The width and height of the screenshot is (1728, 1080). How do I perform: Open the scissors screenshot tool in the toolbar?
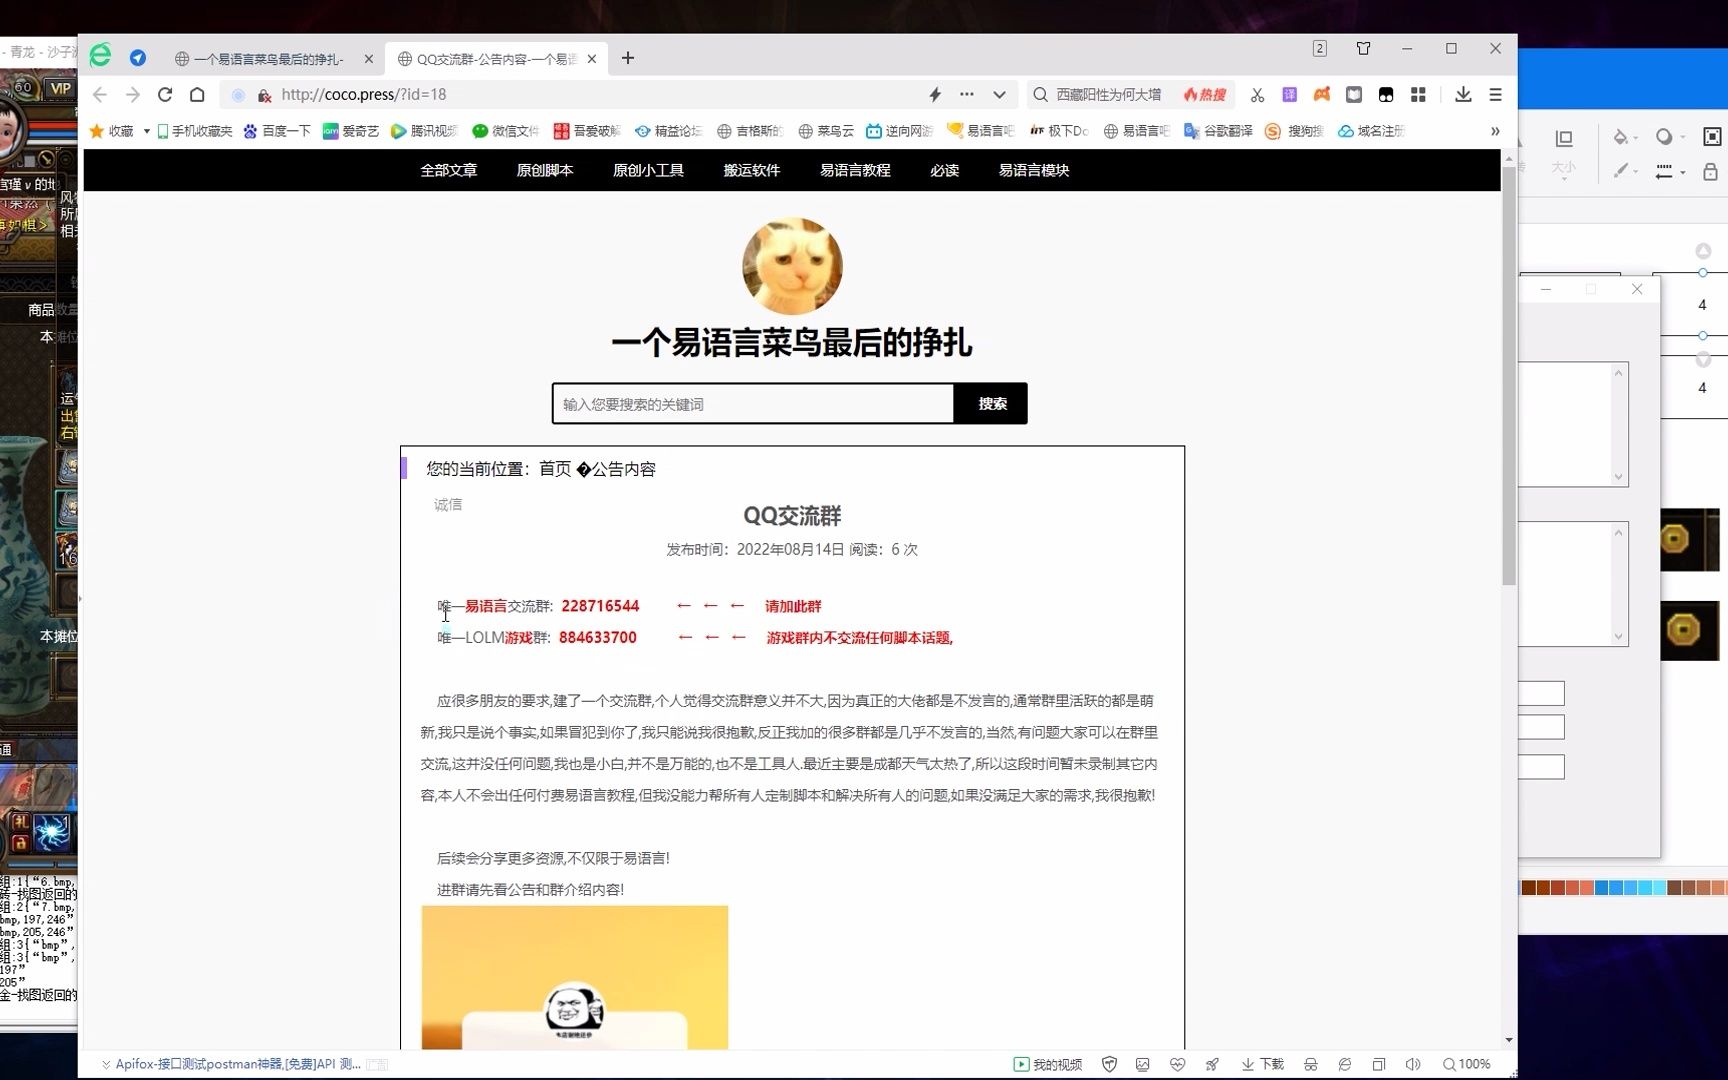(x=1257, y=94)
